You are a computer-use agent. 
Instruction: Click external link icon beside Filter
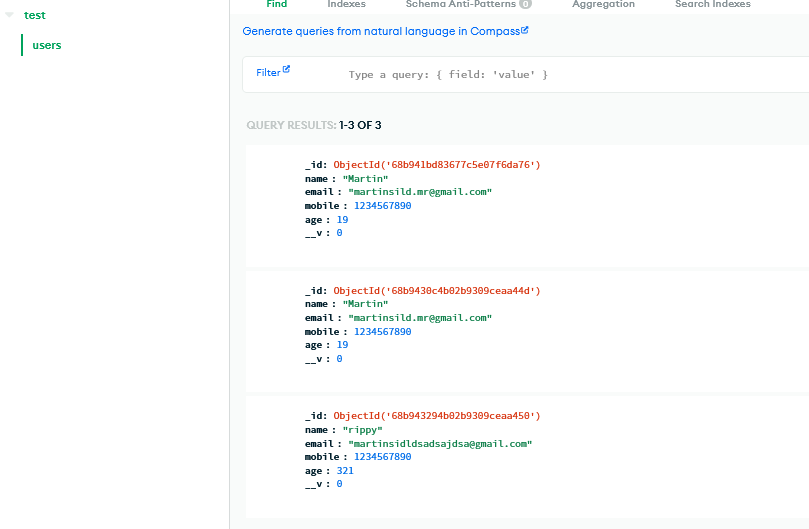286,69
